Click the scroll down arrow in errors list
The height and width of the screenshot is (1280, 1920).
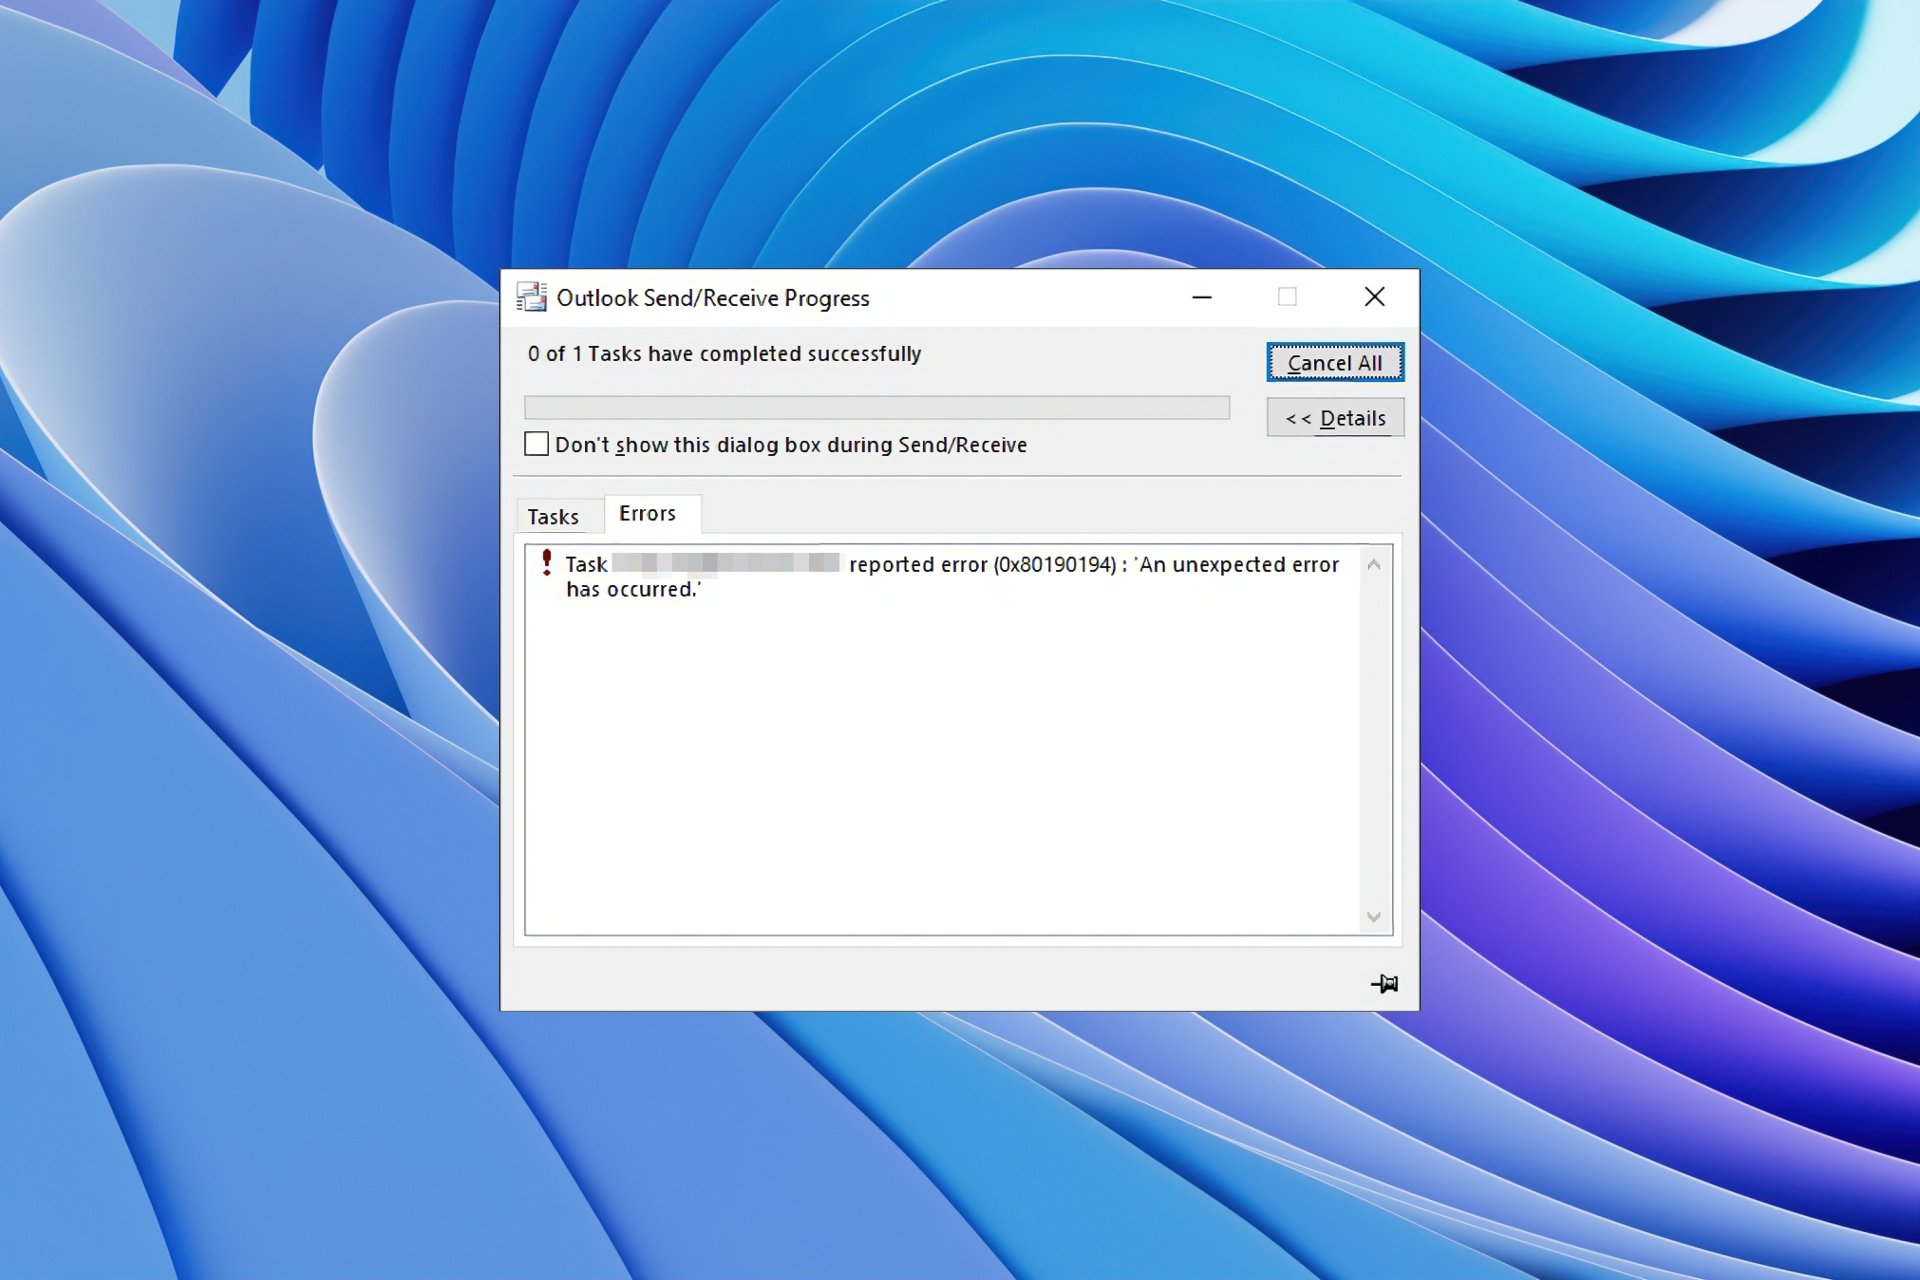(1374, 917)
